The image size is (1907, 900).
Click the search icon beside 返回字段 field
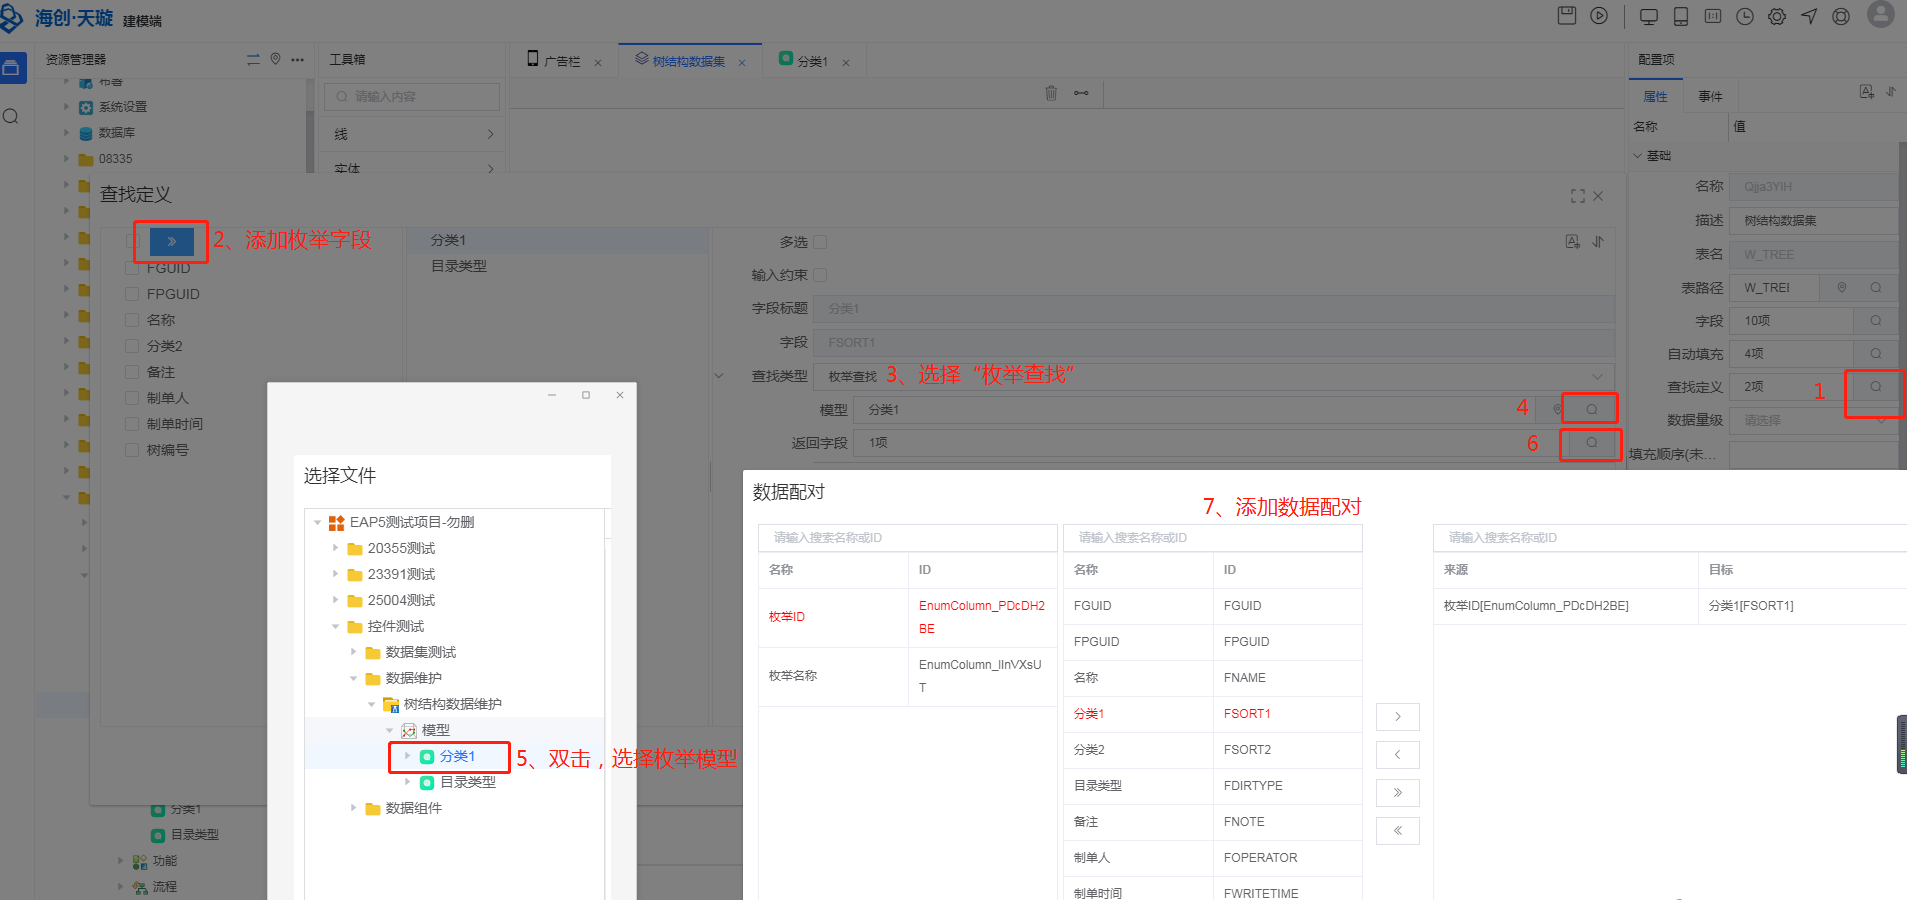(1591, 443)
